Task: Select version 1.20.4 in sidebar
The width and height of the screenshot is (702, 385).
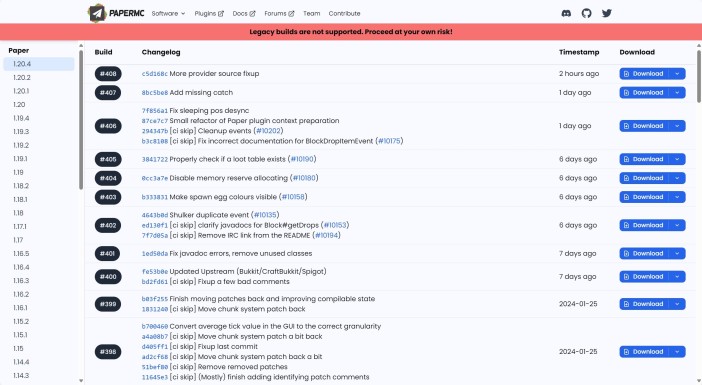Action: pos(39,64)
